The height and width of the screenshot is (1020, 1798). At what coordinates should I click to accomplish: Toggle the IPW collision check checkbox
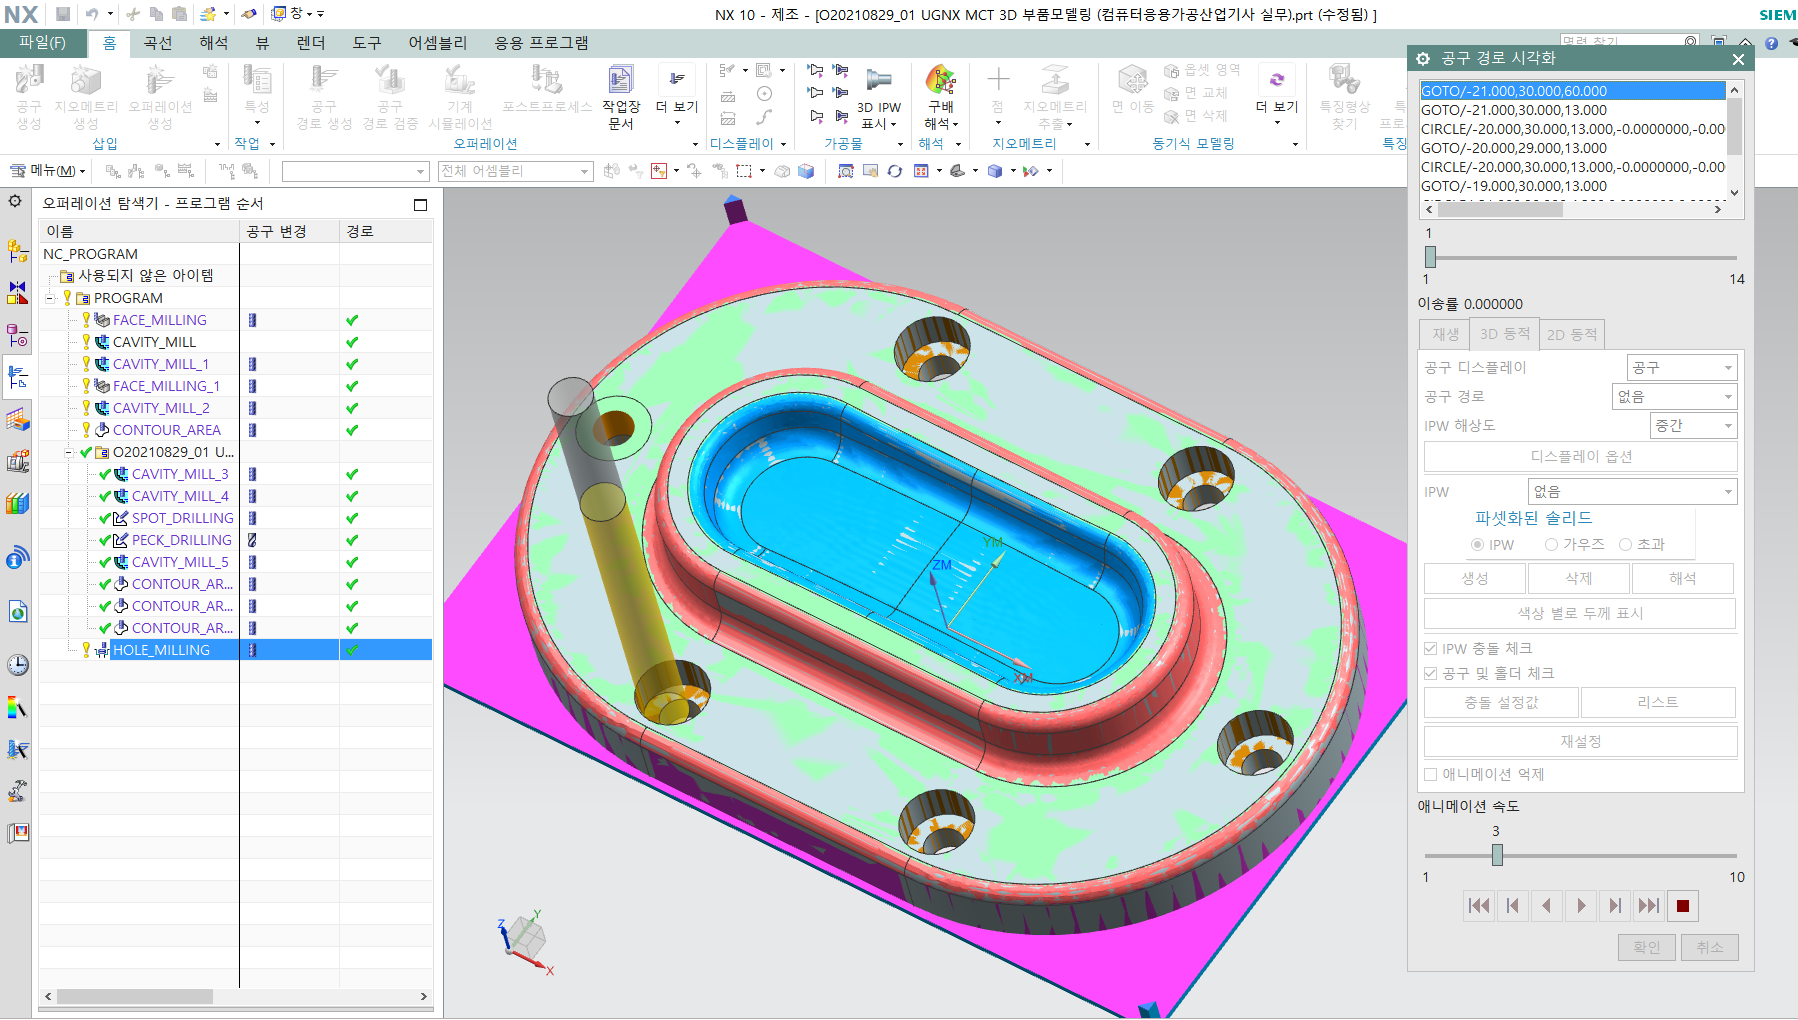pos(1430,648)
